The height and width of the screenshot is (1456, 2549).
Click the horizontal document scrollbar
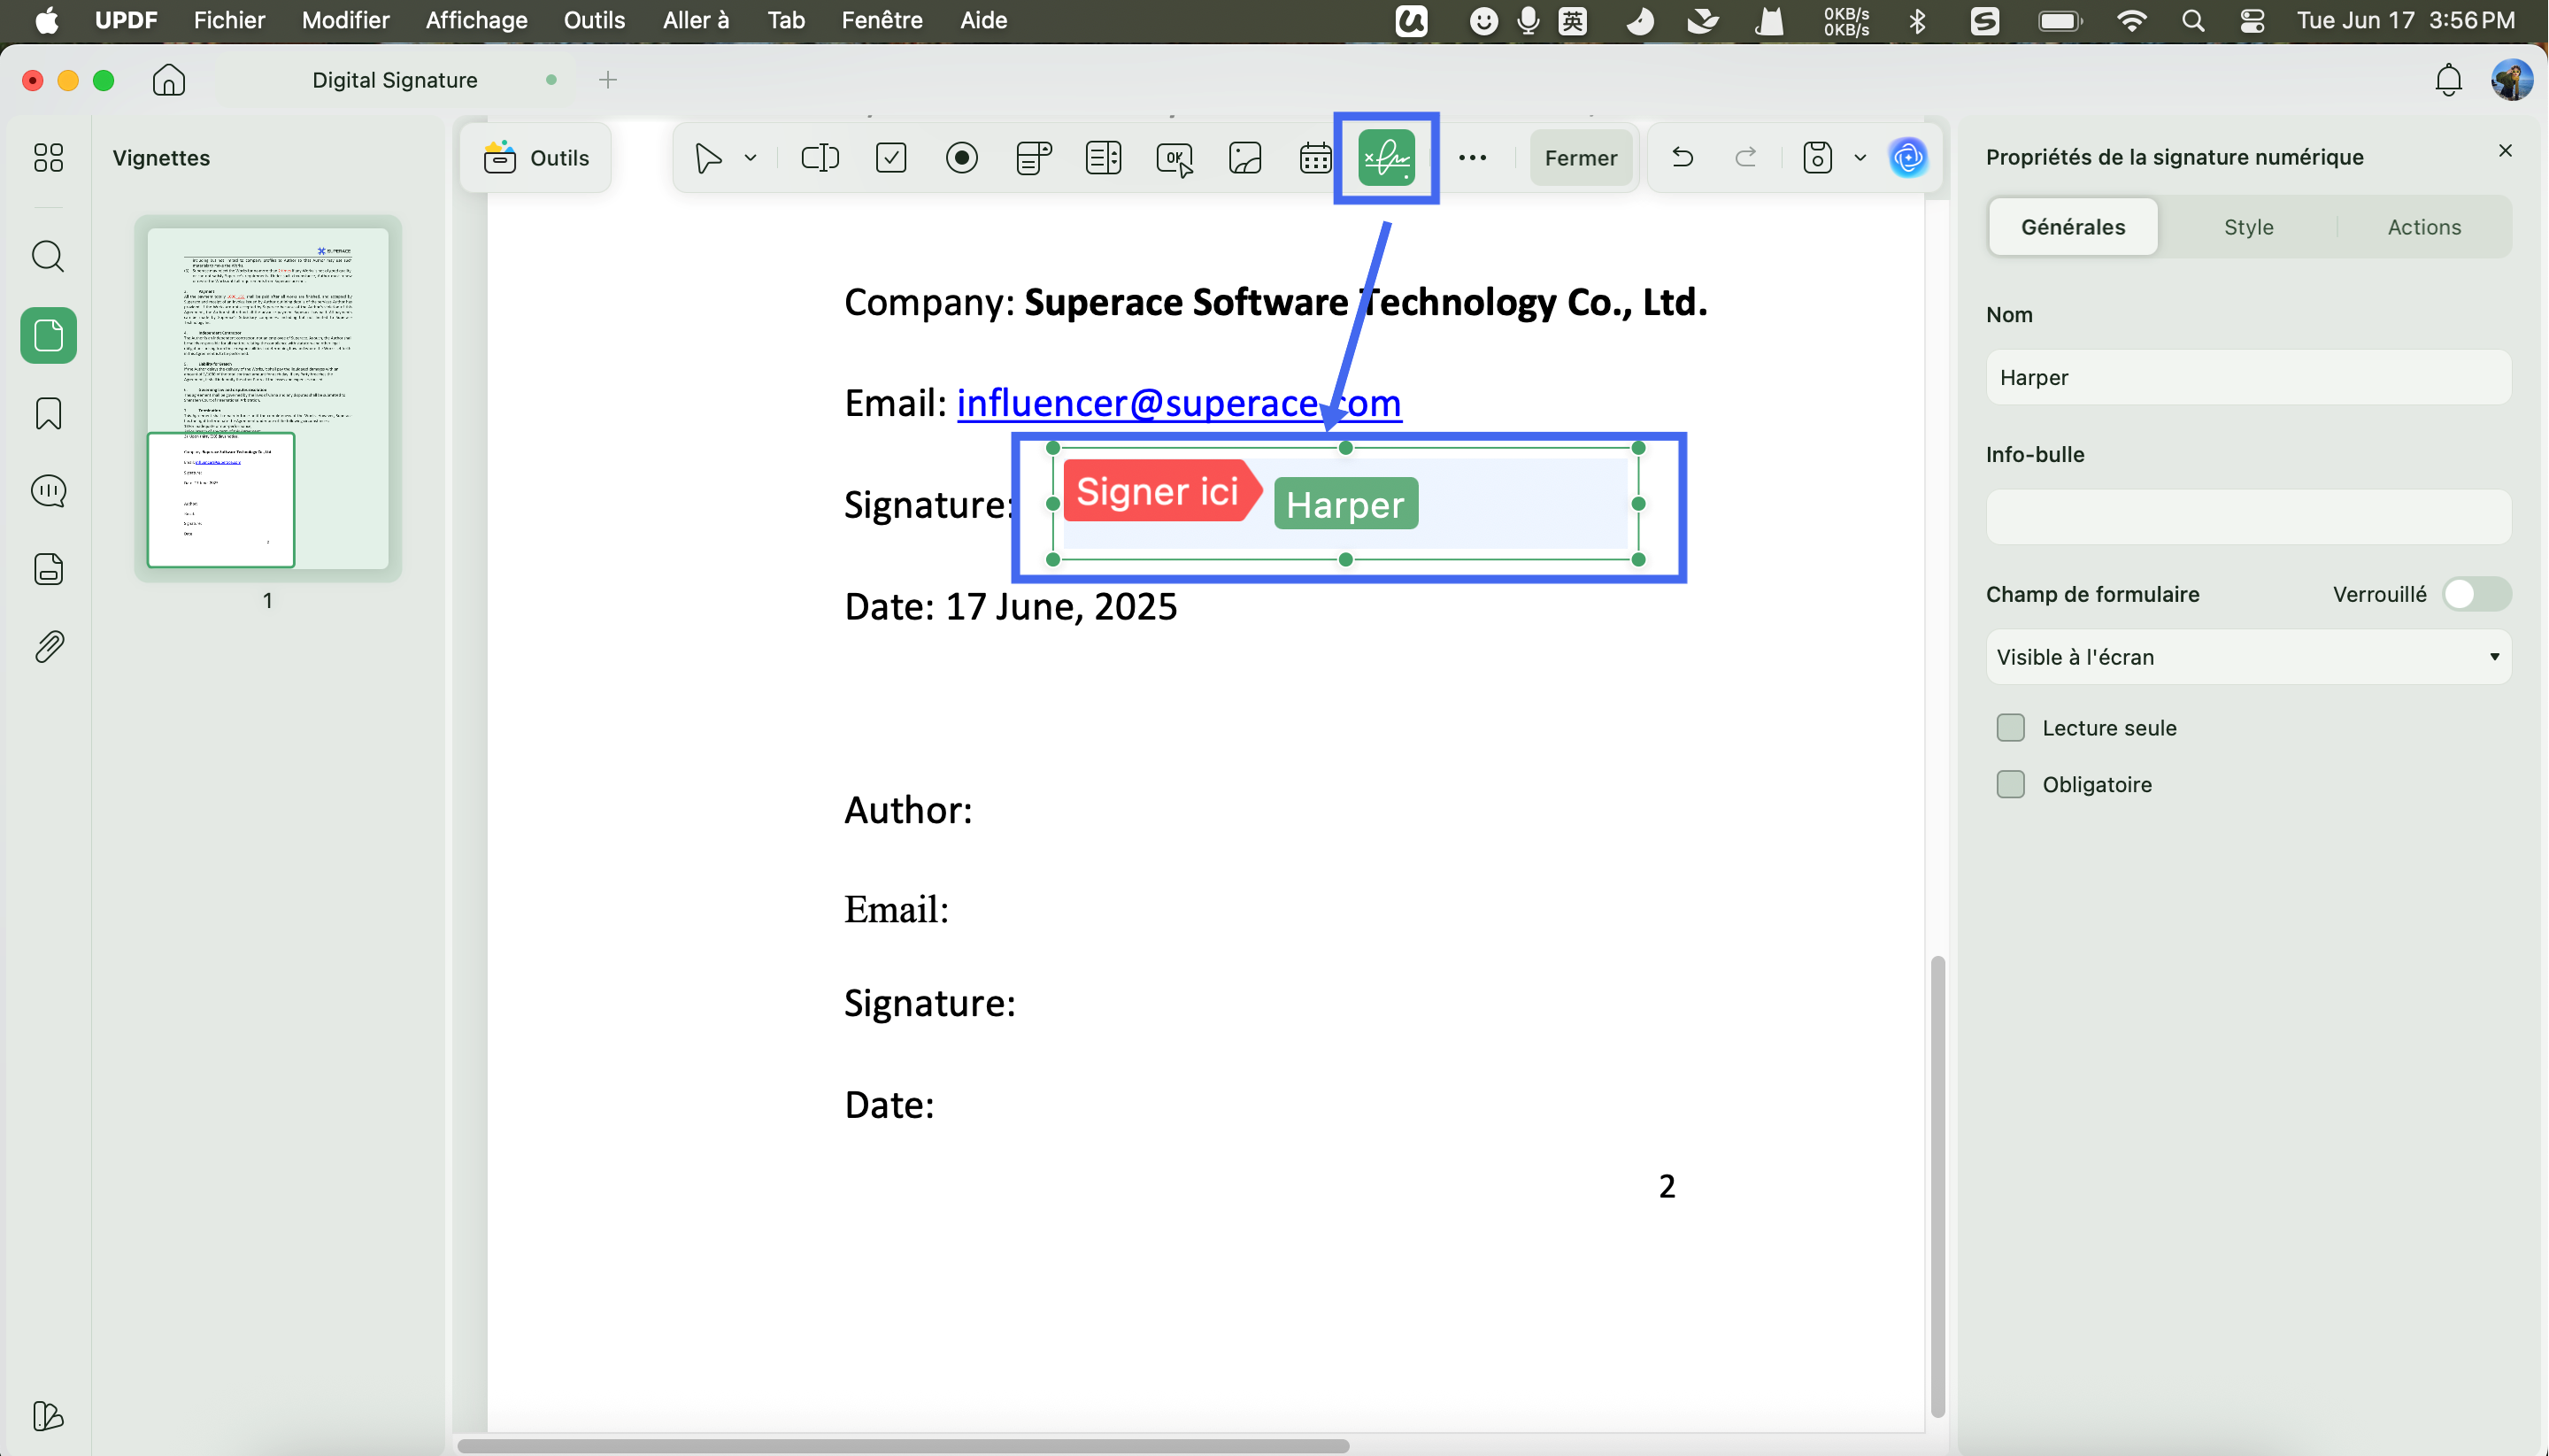[903, 1445]
